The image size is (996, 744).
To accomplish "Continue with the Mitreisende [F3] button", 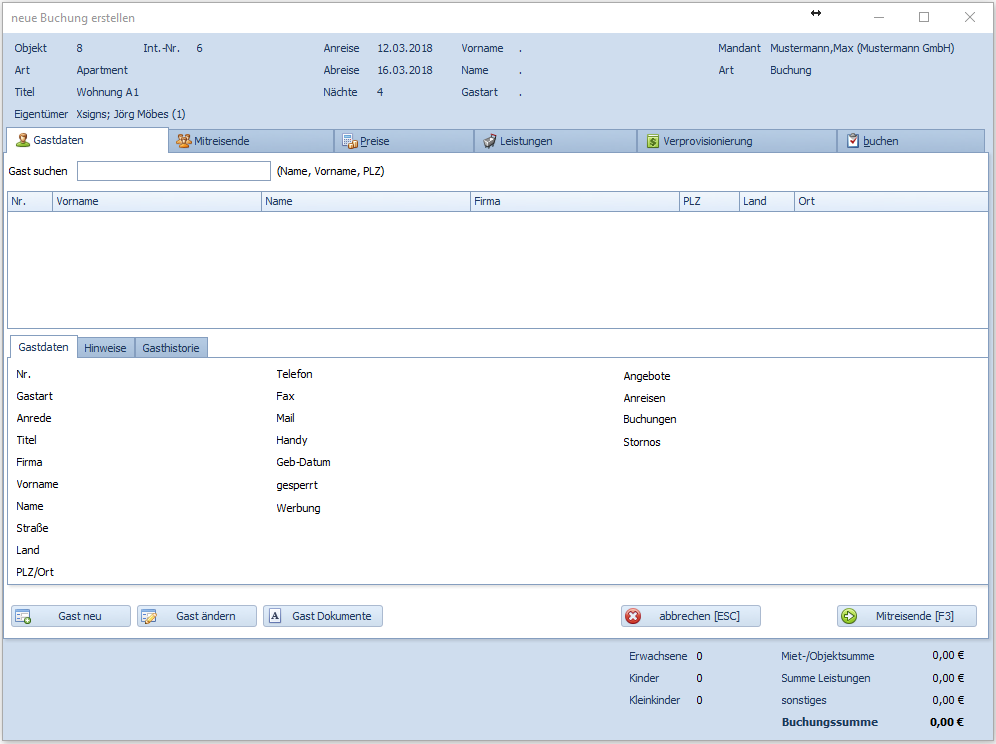I will pos(906,616).
